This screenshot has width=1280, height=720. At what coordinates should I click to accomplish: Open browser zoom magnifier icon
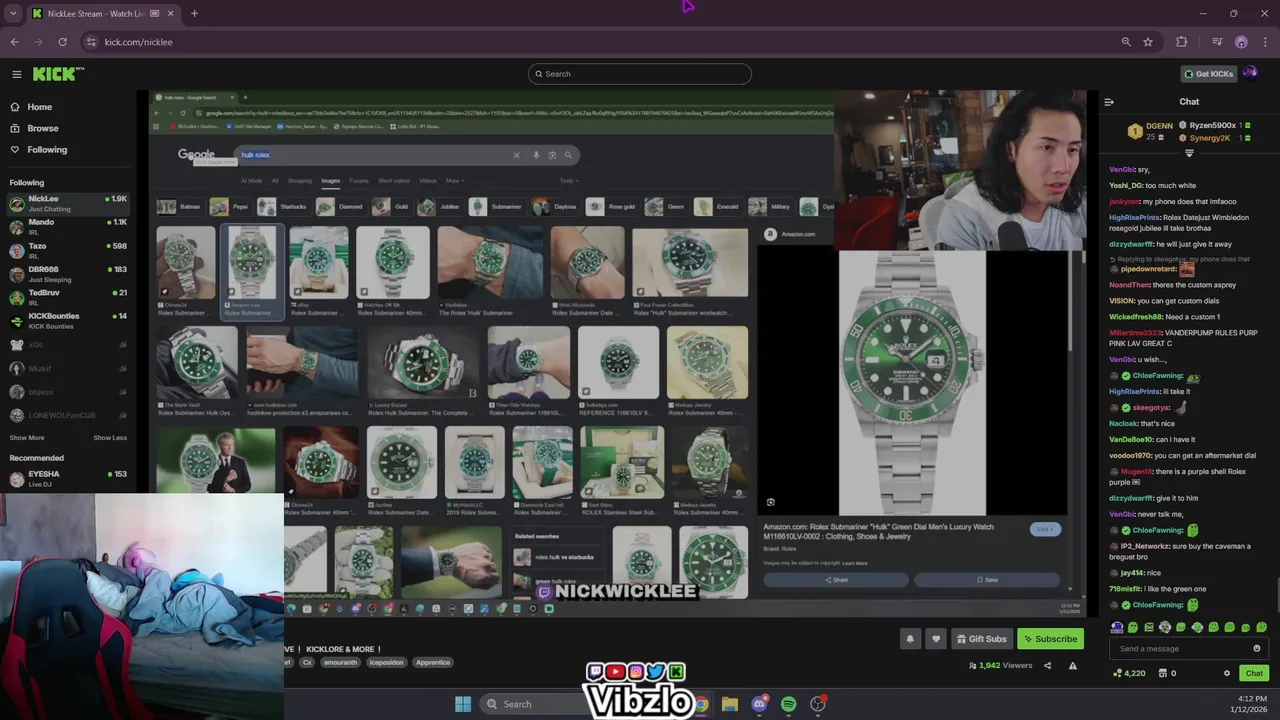[x=1126, y=42]
